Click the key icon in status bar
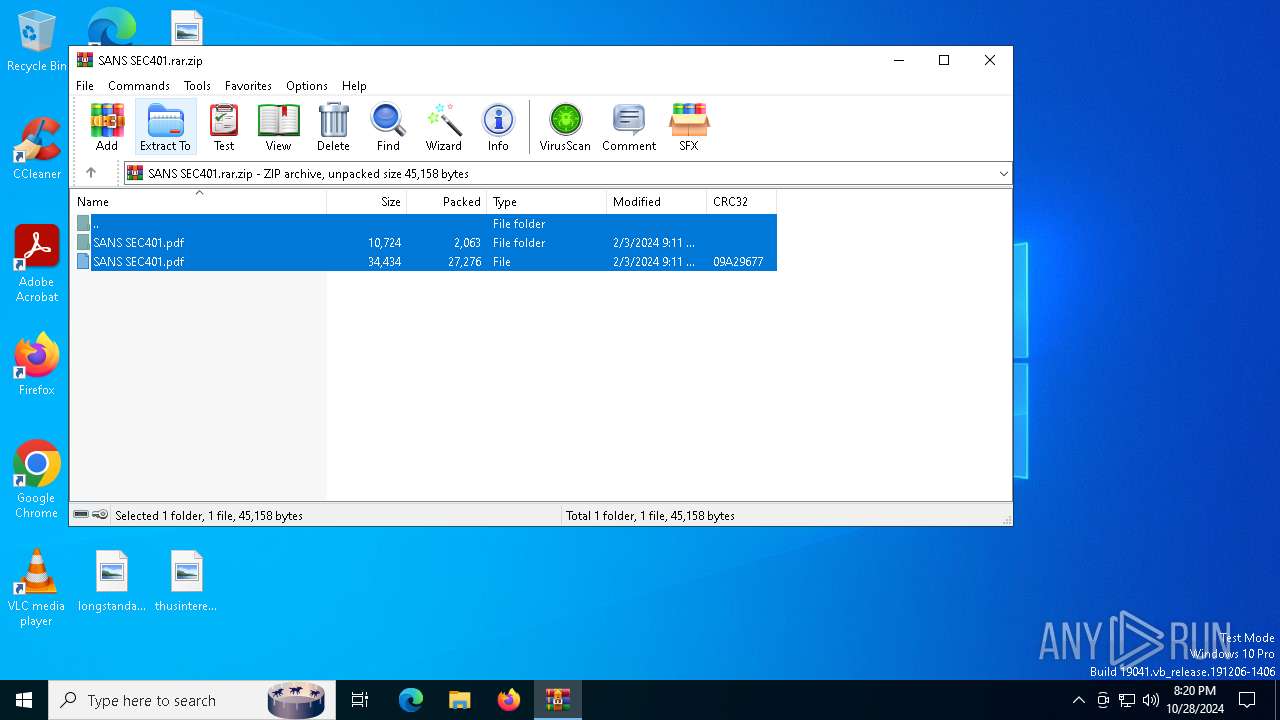Image resolution: width=1280 pixels, height=720 pixels. 100,515
